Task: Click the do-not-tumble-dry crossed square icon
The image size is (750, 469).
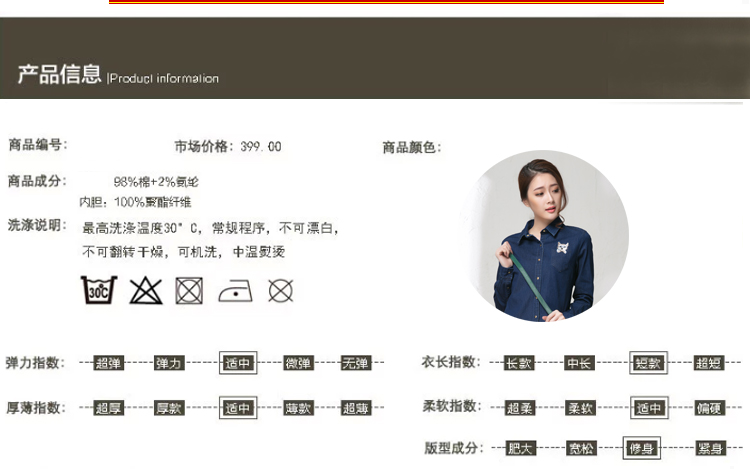Action: [189, 291]
